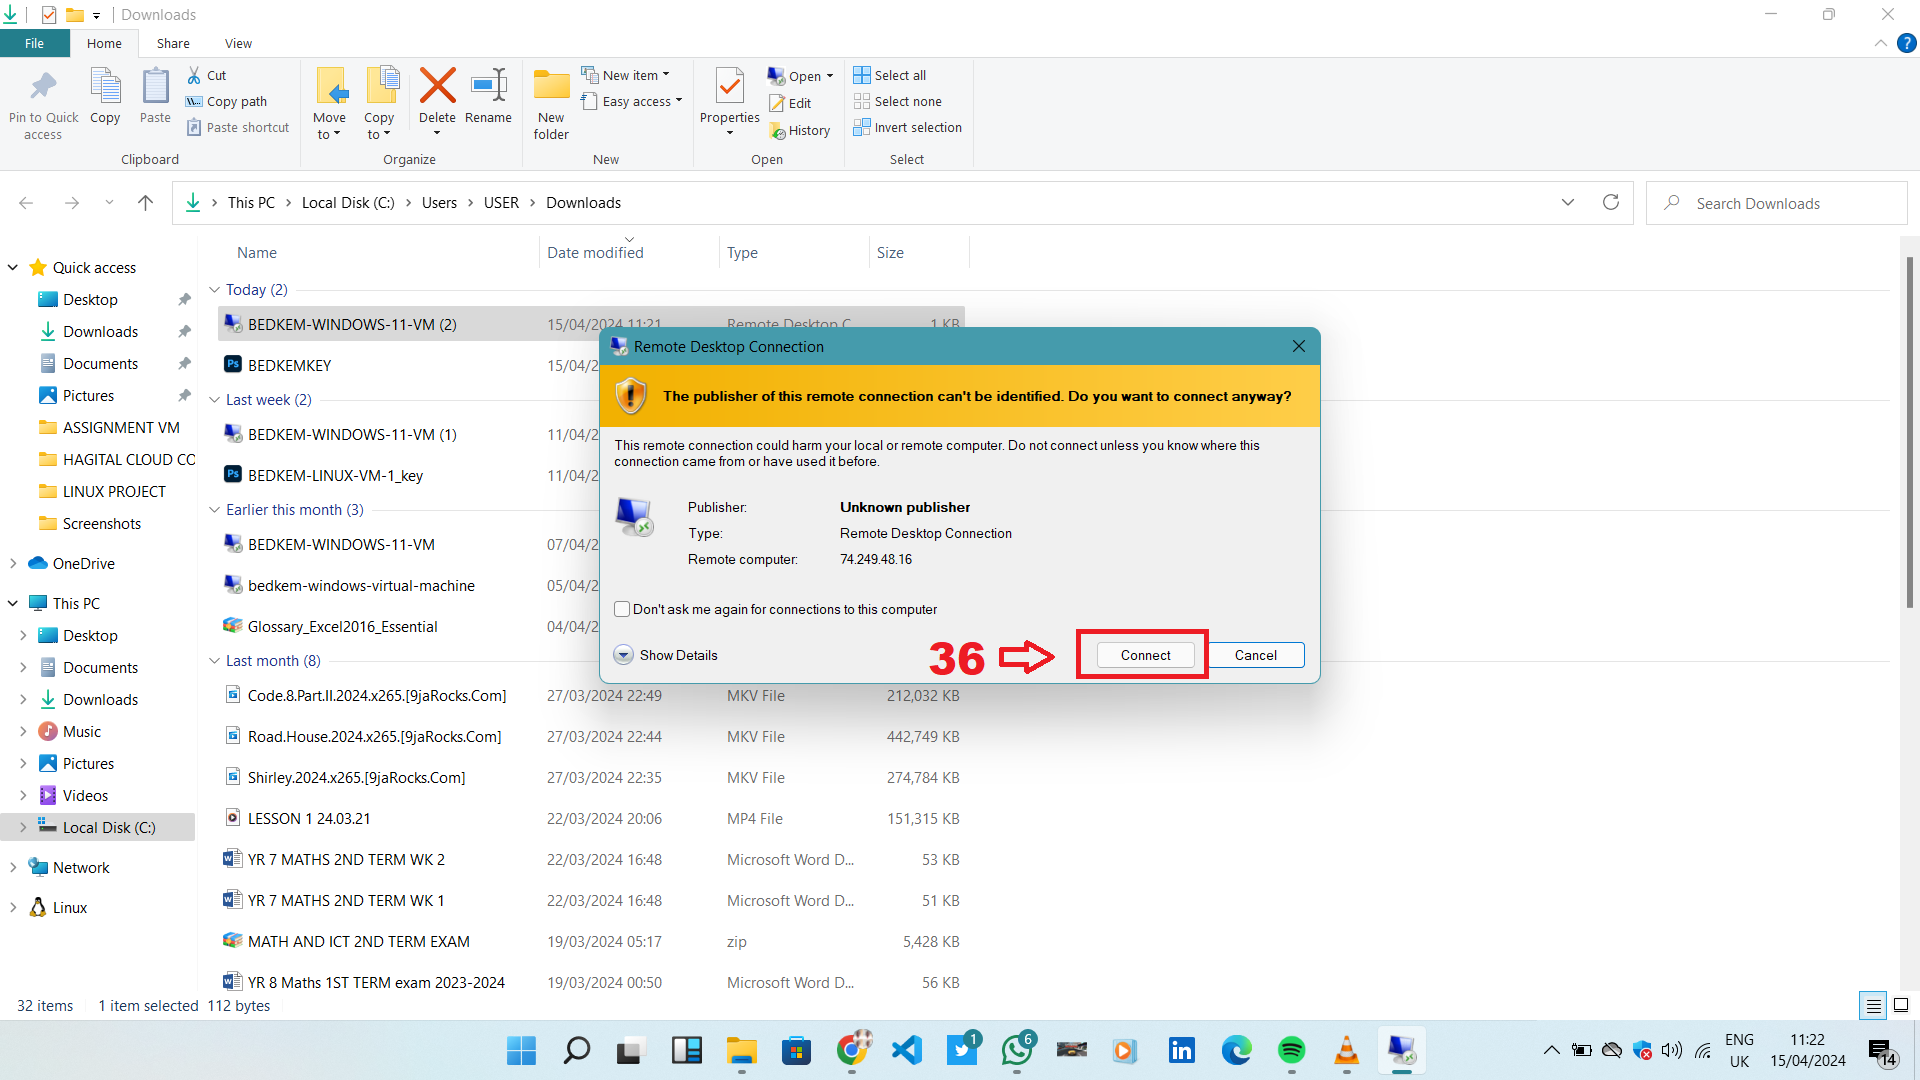
Task: Click the Delete icon in the ribbon
Action: [437, 87]
